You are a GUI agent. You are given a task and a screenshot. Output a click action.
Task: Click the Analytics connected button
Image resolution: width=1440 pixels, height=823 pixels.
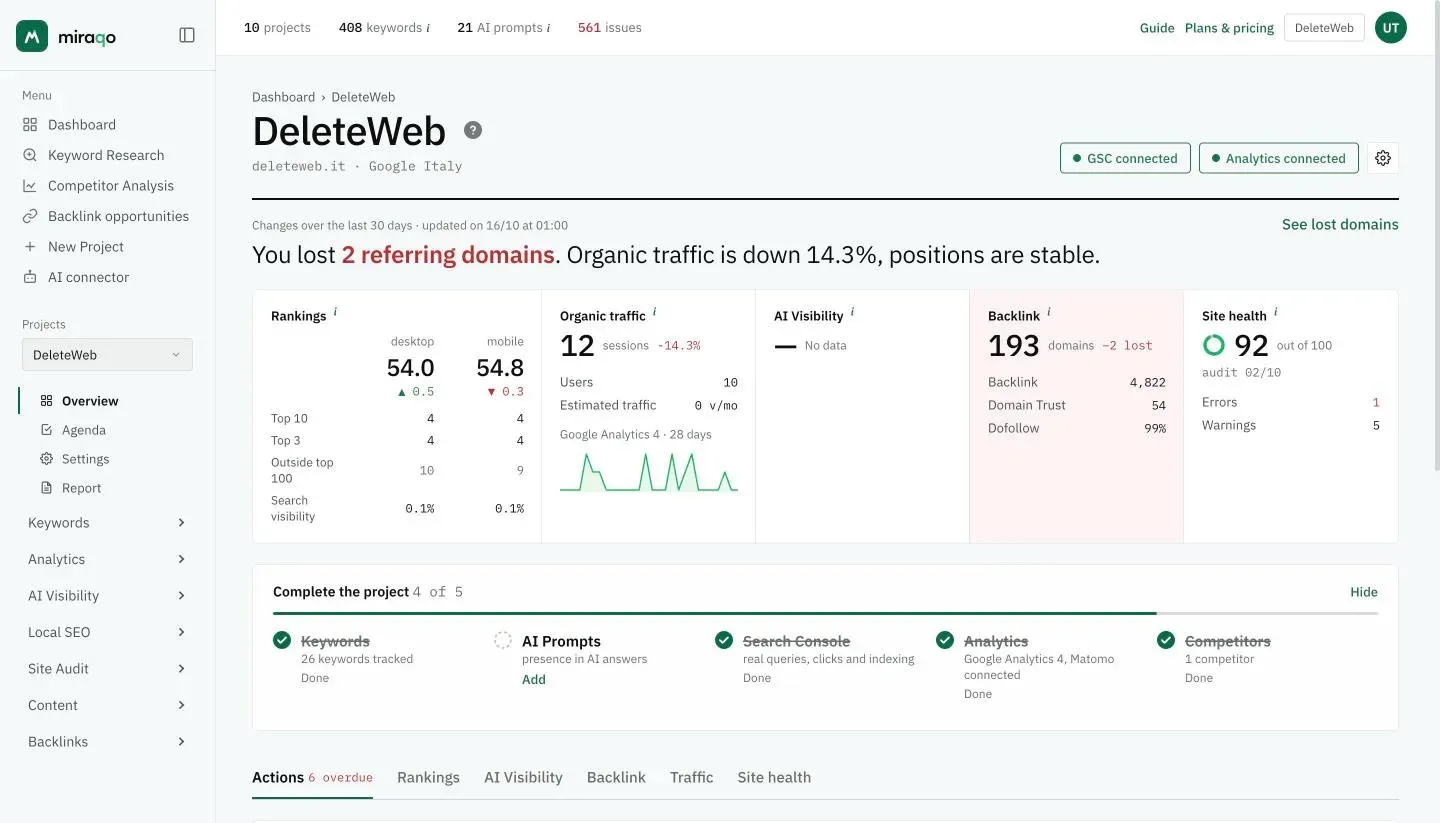pyautogui.click(x=1279, y=158)
